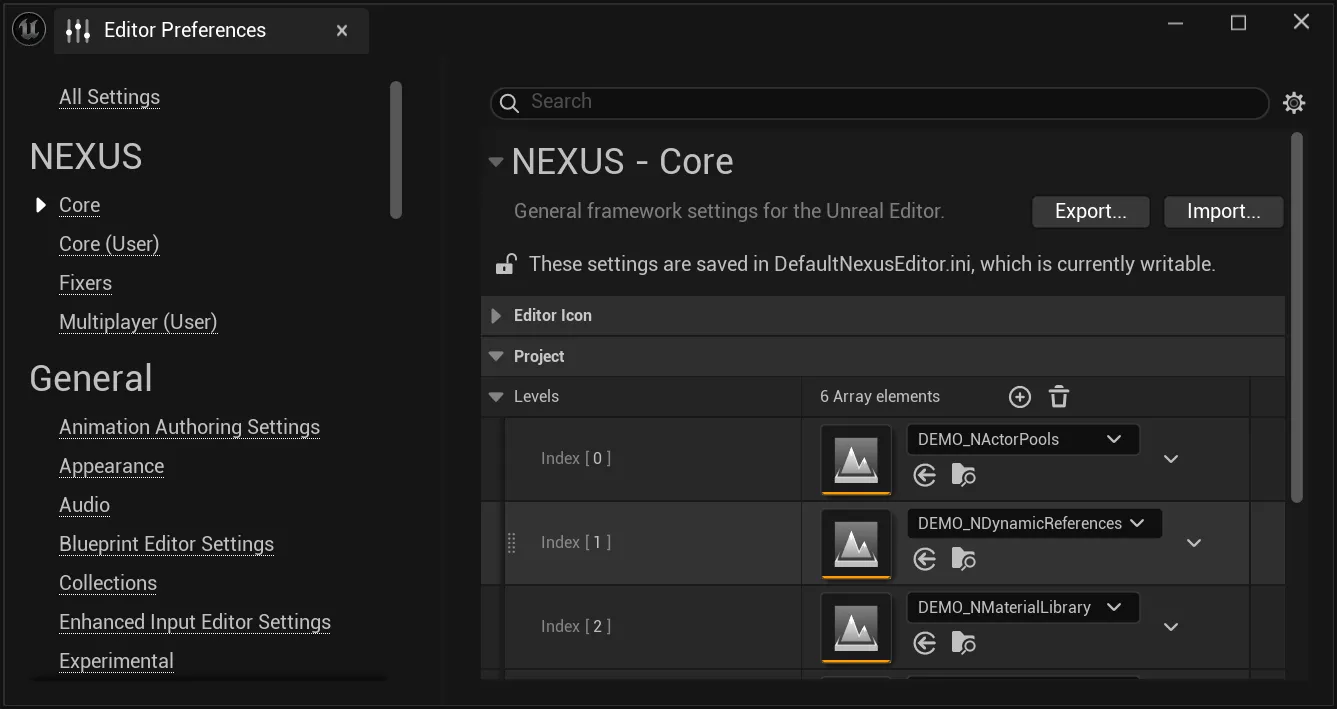Click the Unreal Engine logo icon
Viewport: 1337px width, 709px height.
click(x=28, y=28)
